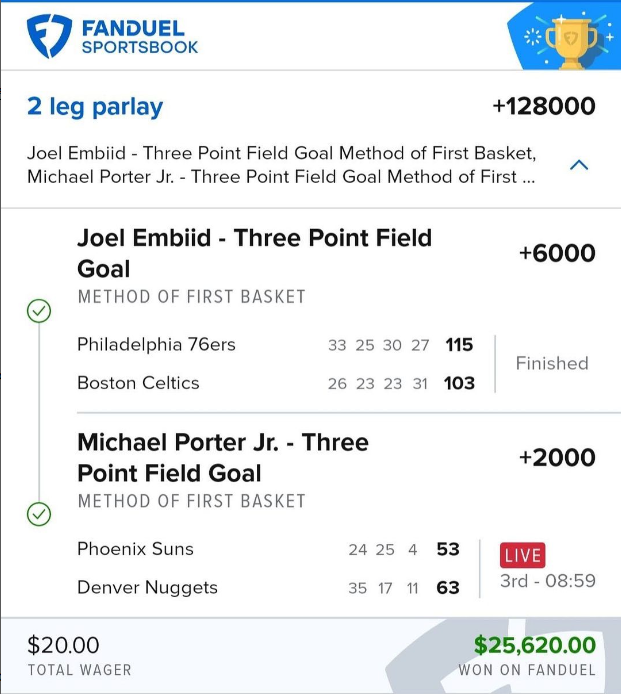Click the green checkmark beside Michael Porter Jr. leg
The image size is (621, 694).
click(x=38, y=514)
